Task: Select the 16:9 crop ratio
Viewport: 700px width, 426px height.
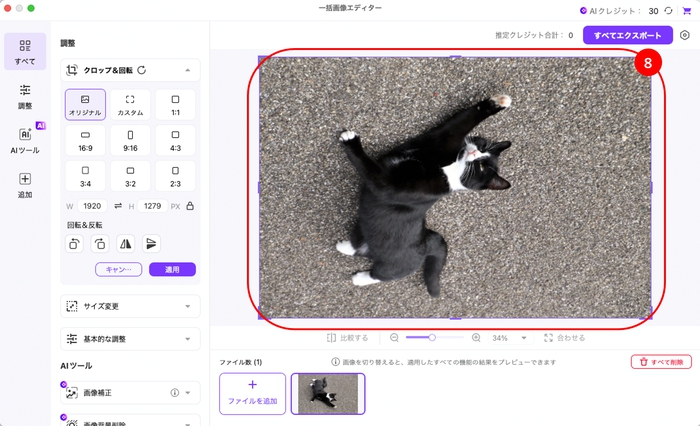Action: tap(85, 140)
